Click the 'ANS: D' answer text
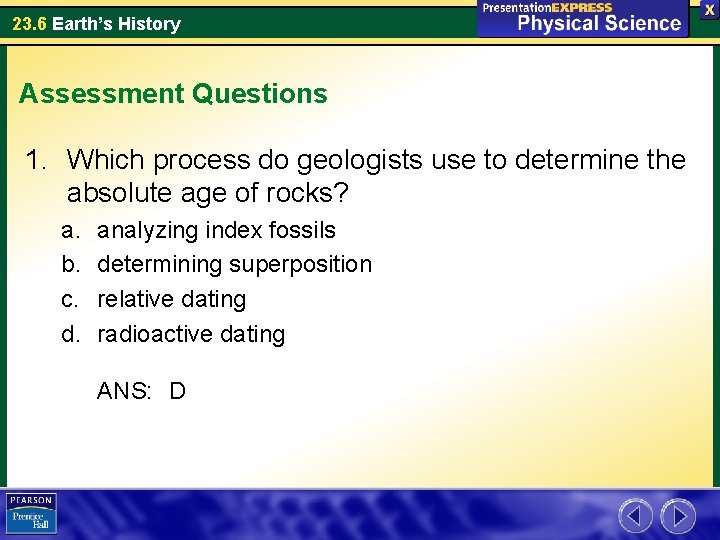720x540 pixels. (141, 391)
